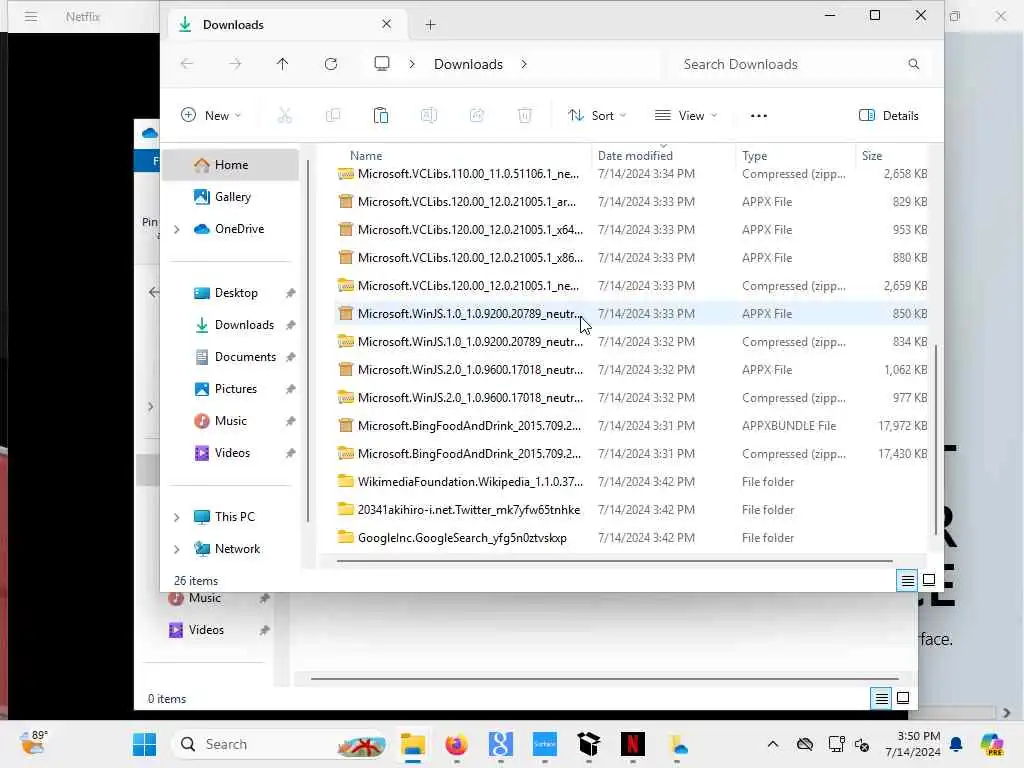Click the horizontal scrollbar of file list

tap(615, 560)
